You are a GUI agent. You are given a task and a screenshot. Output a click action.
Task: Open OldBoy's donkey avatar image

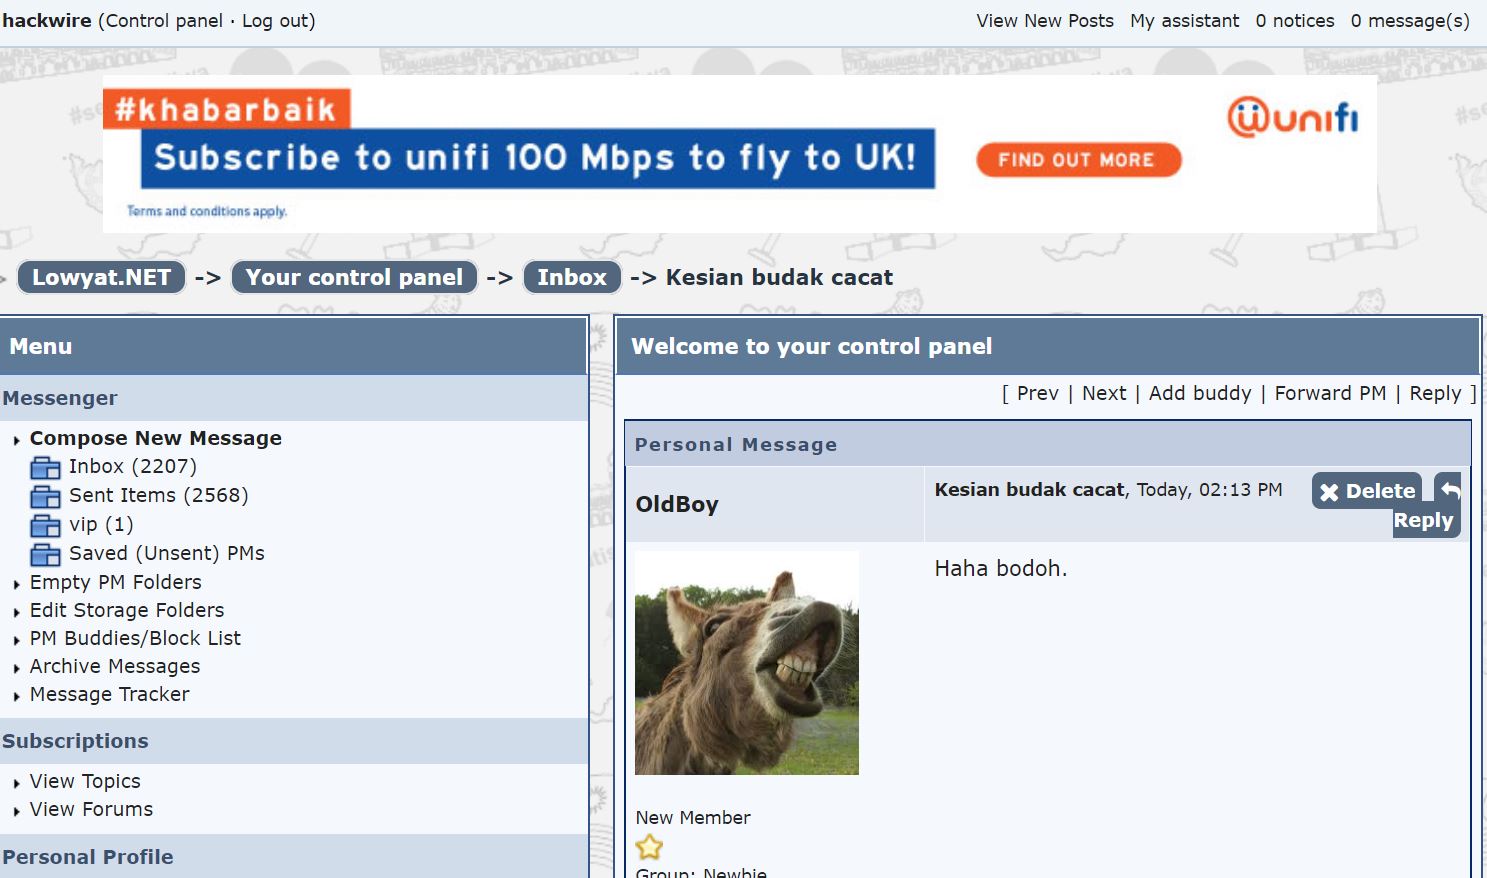tap(746, 663)
